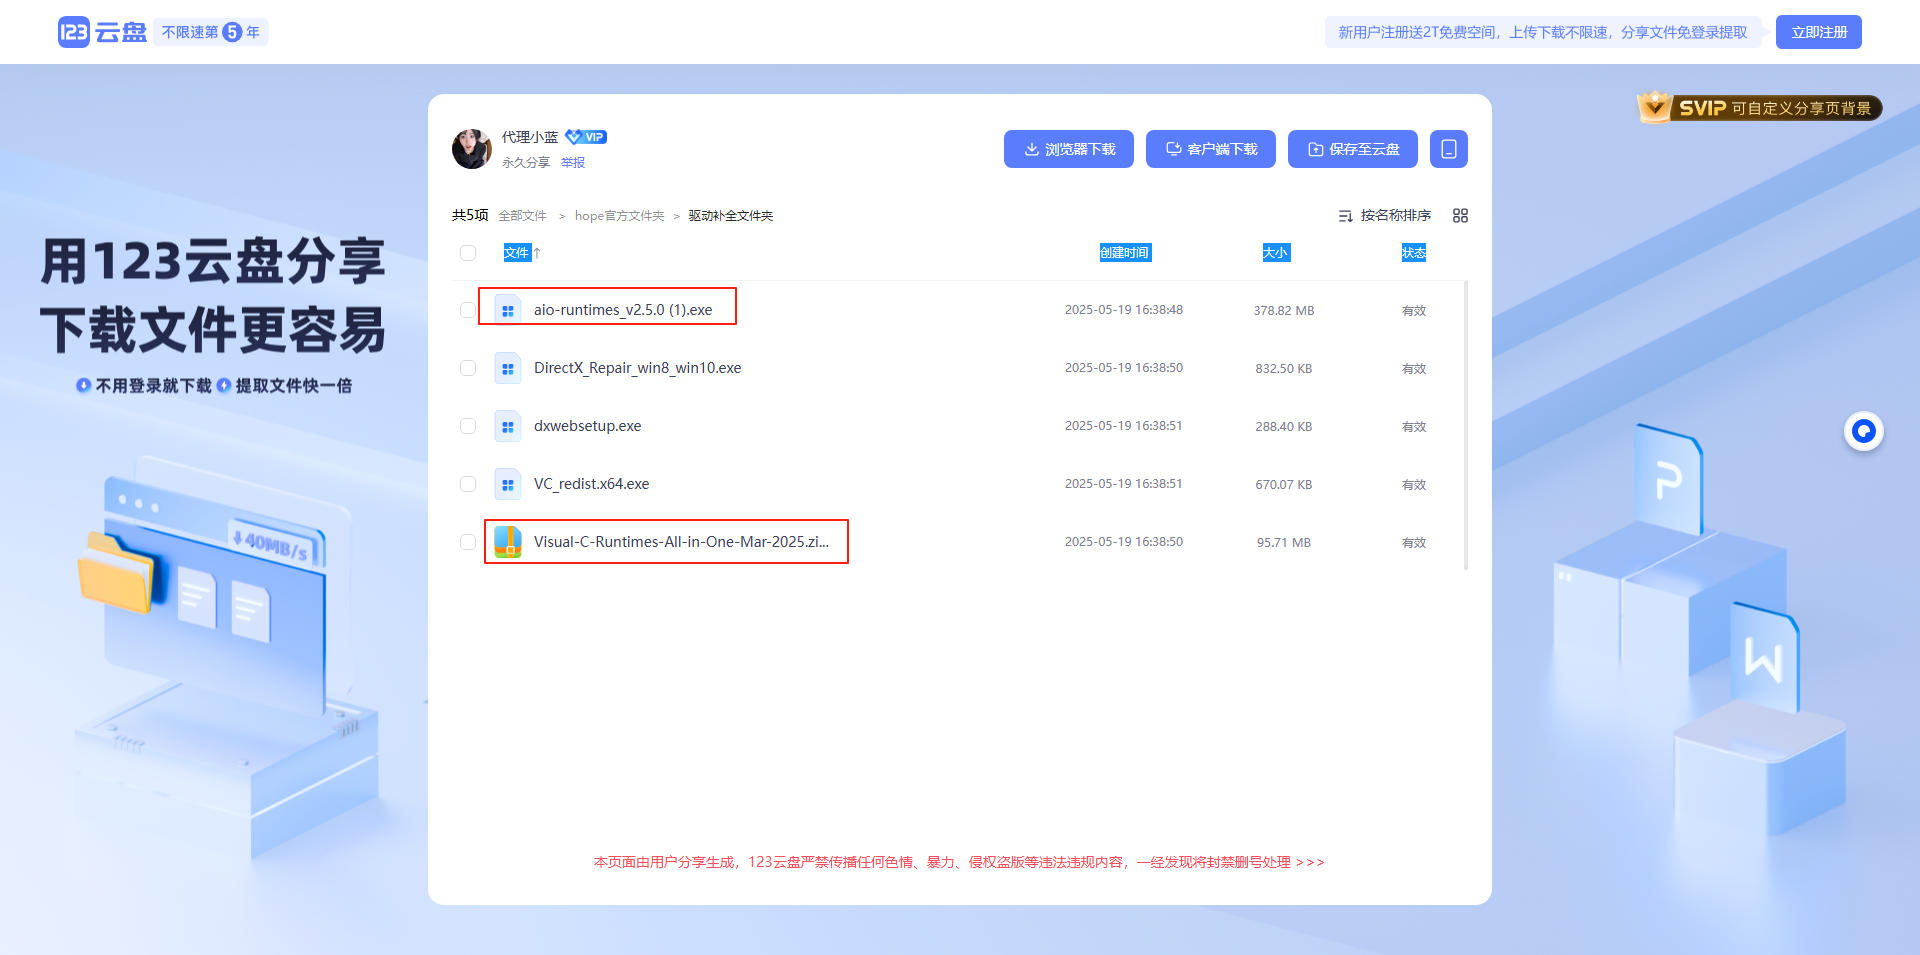Click the 共5项 item count
Image resolution: width=1920 pixels, height=955 pixels.
tap(470, 215)
